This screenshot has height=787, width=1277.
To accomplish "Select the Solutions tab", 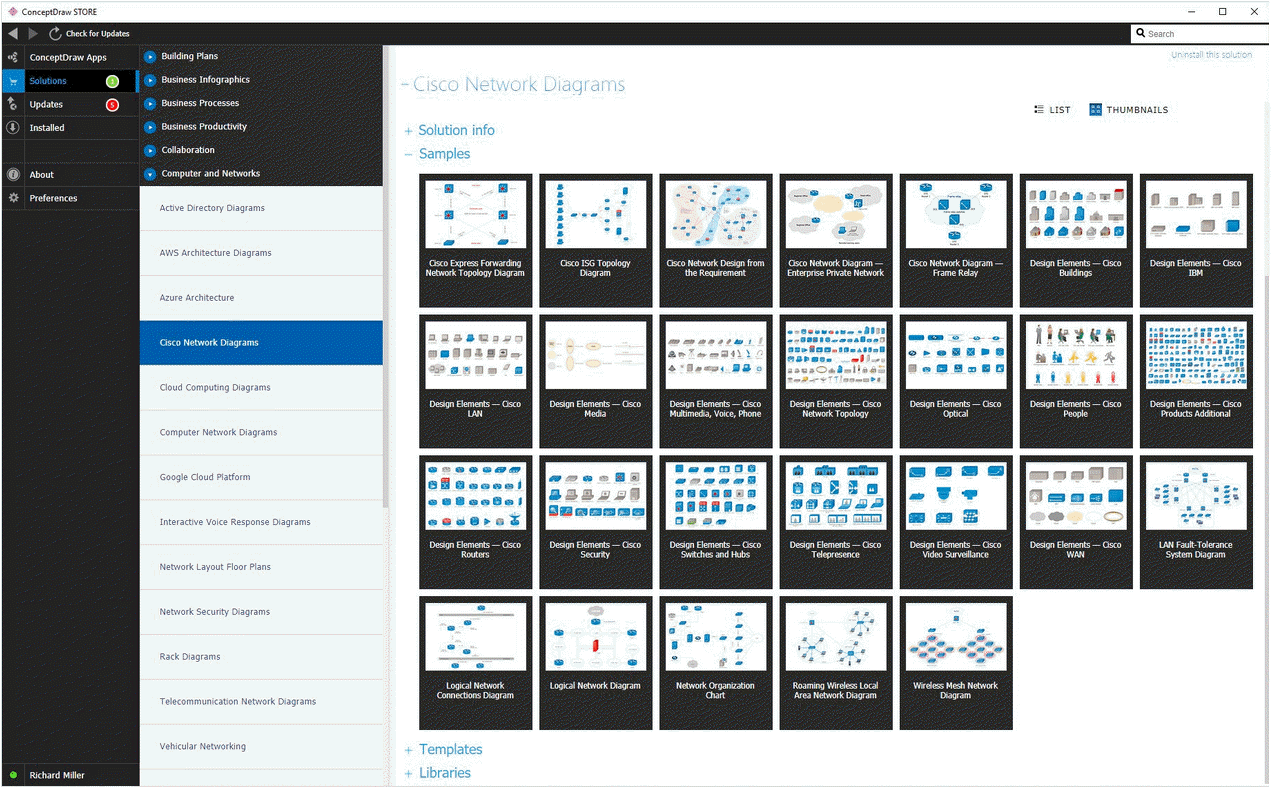I will point(70,81).
